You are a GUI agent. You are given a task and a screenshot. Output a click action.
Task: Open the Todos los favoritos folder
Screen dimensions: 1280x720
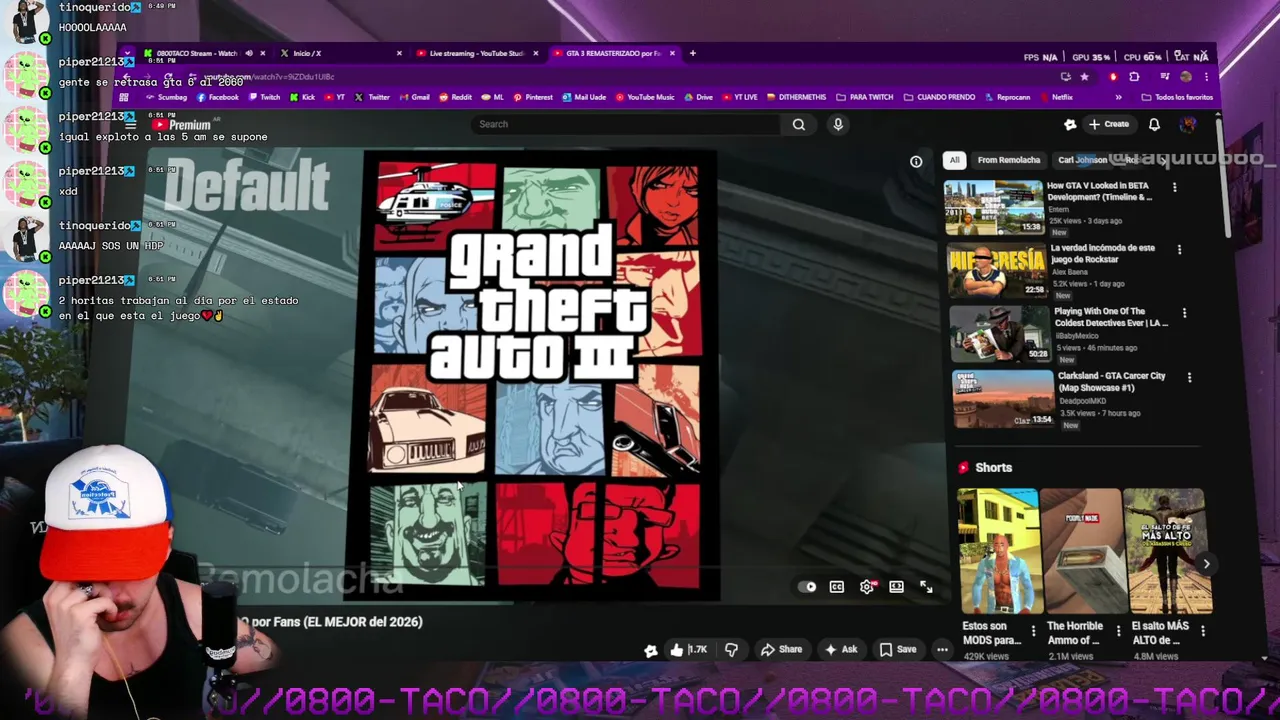[x=1177, y=97]
